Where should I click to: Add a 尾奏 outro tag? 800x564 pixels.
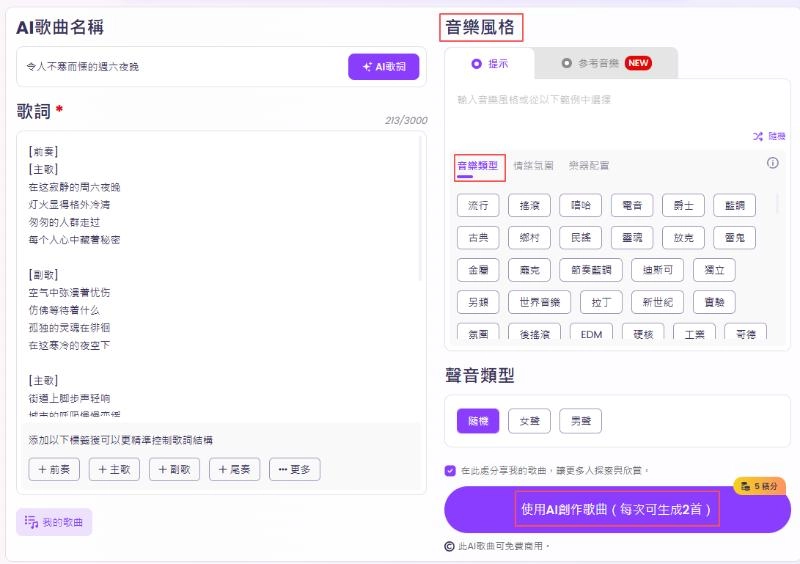[x=235, y=470]
